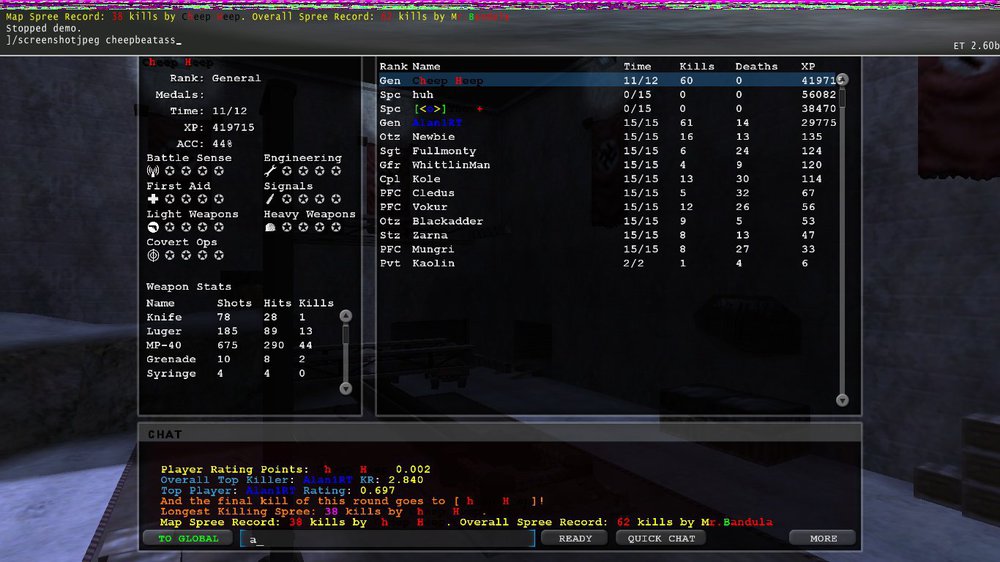Click the Heavy Weapons helmet icon
Viewport: 1000px width, 562px height.
[270, 227]
